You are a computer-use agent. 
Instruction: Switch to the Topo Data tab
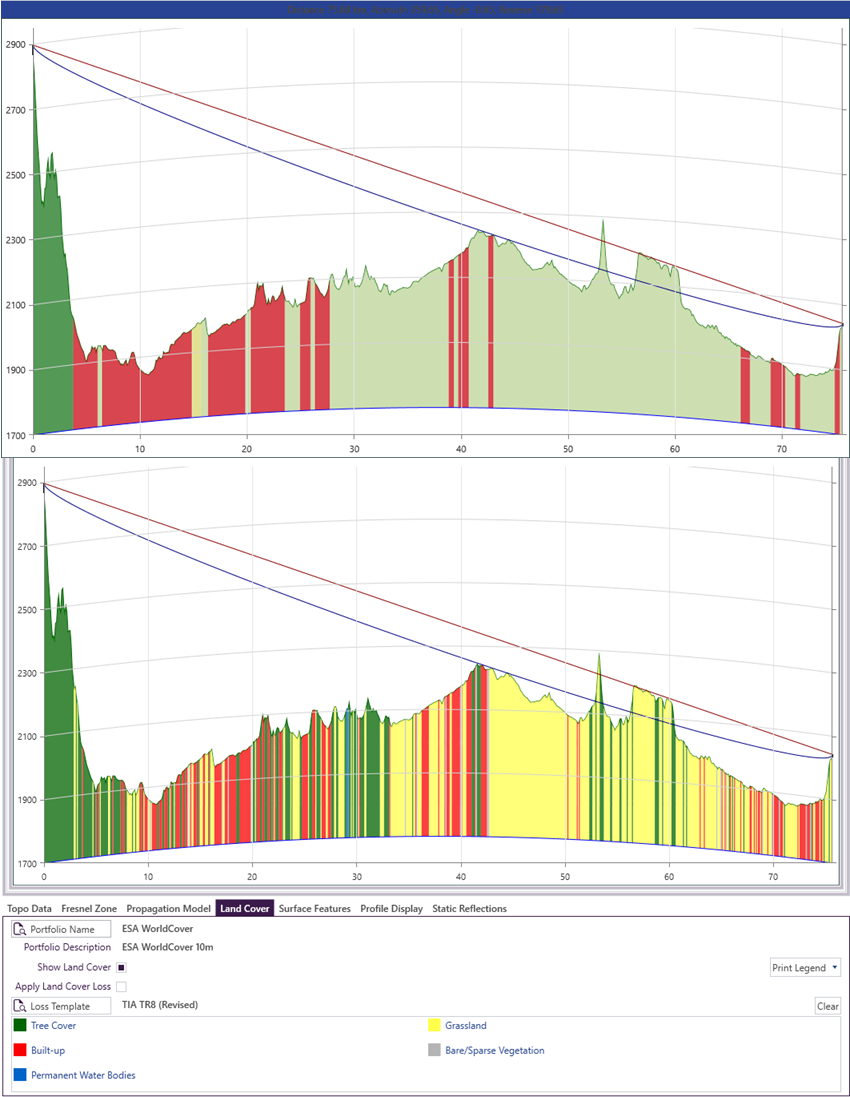[x=29, y=908]
